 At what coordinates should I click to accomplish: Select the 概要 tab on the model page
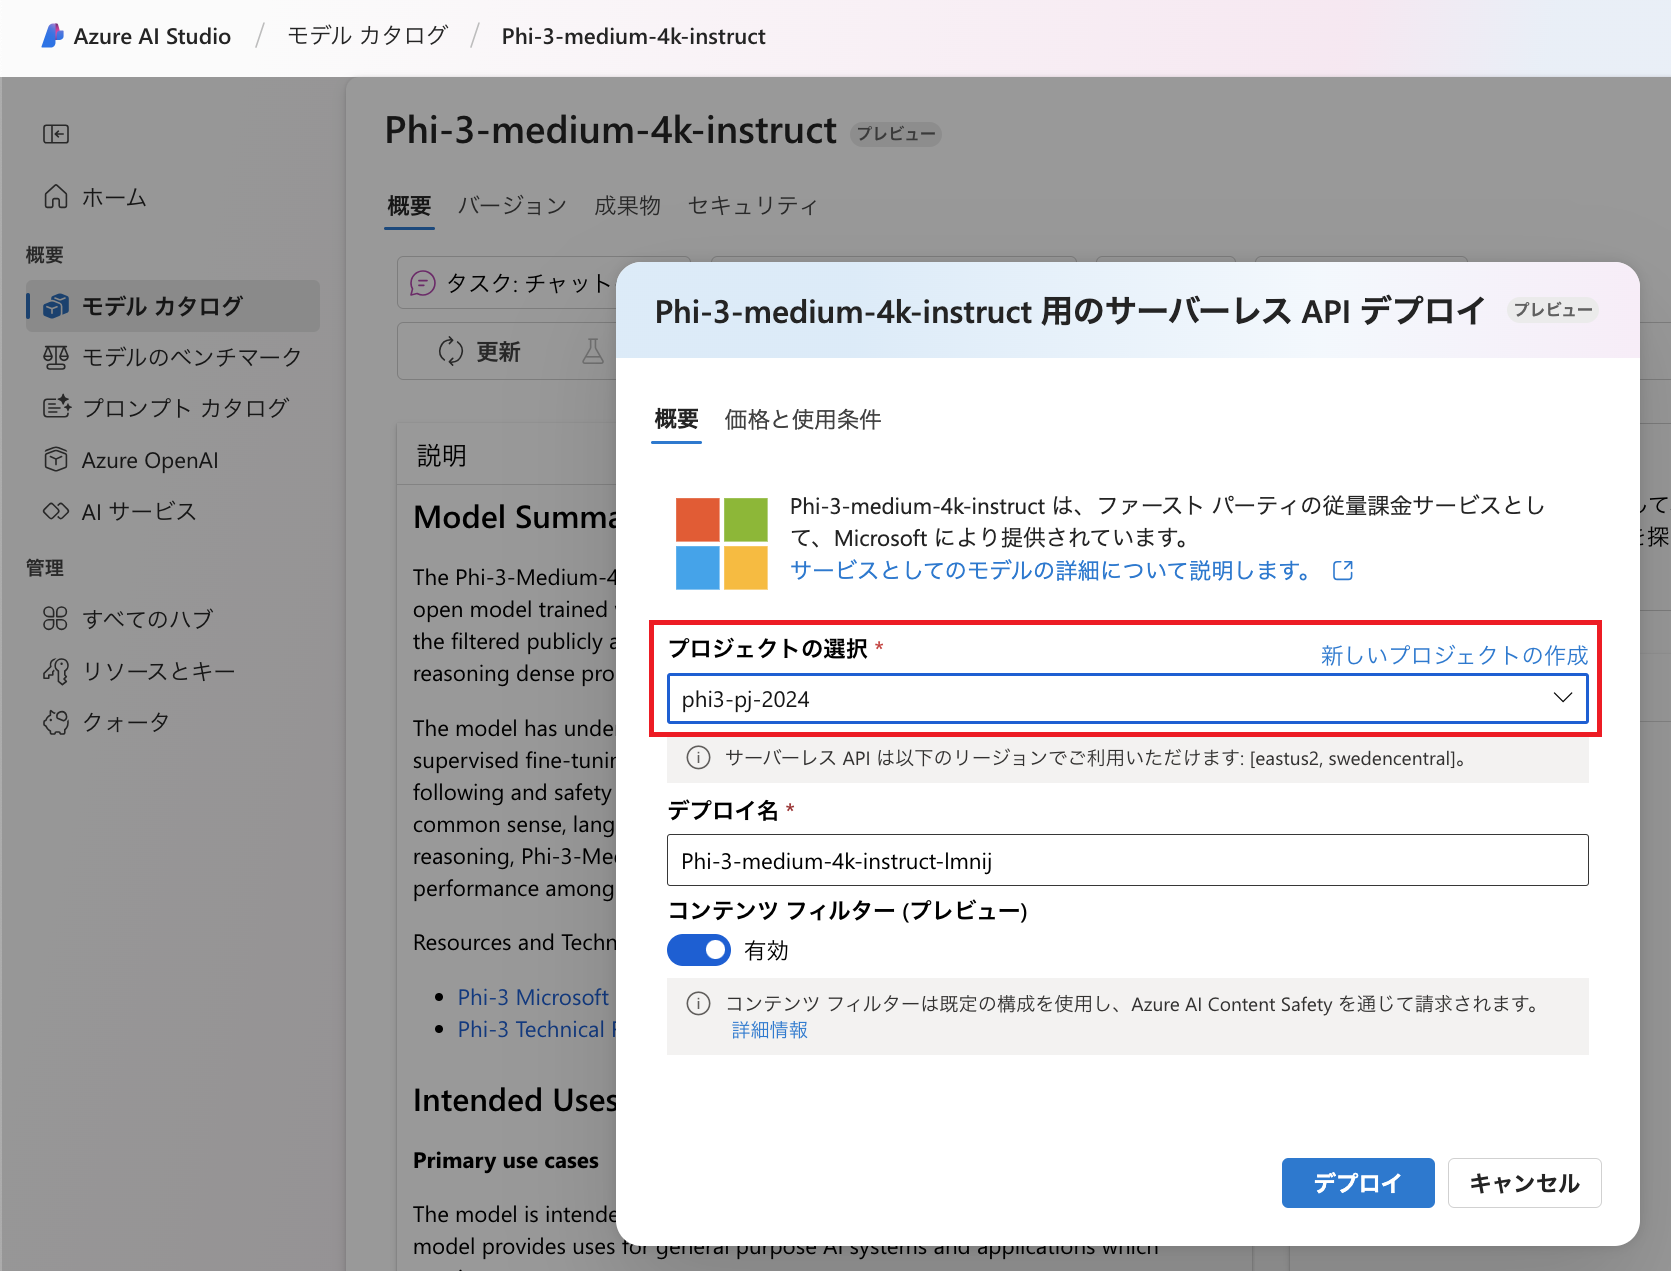[x=409, y=205]
